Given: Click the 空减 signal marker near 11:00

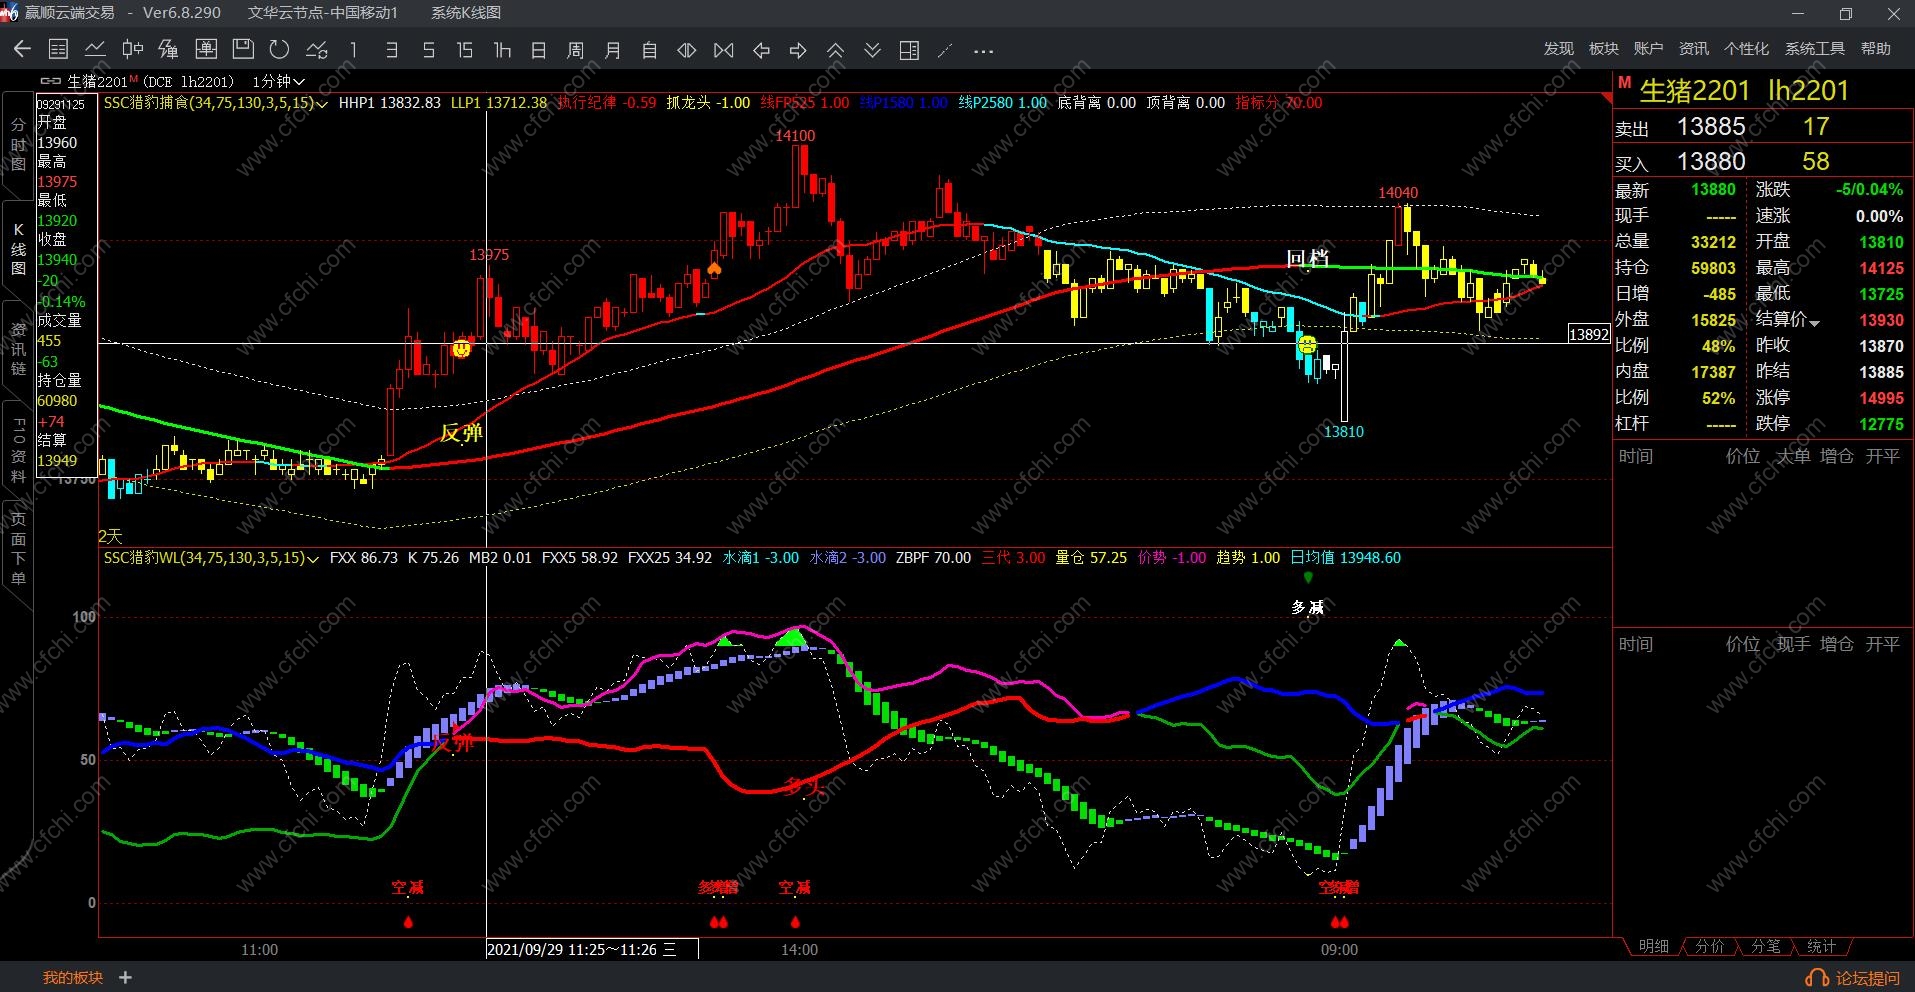Looking at the screenshot, I should [407, 887].
